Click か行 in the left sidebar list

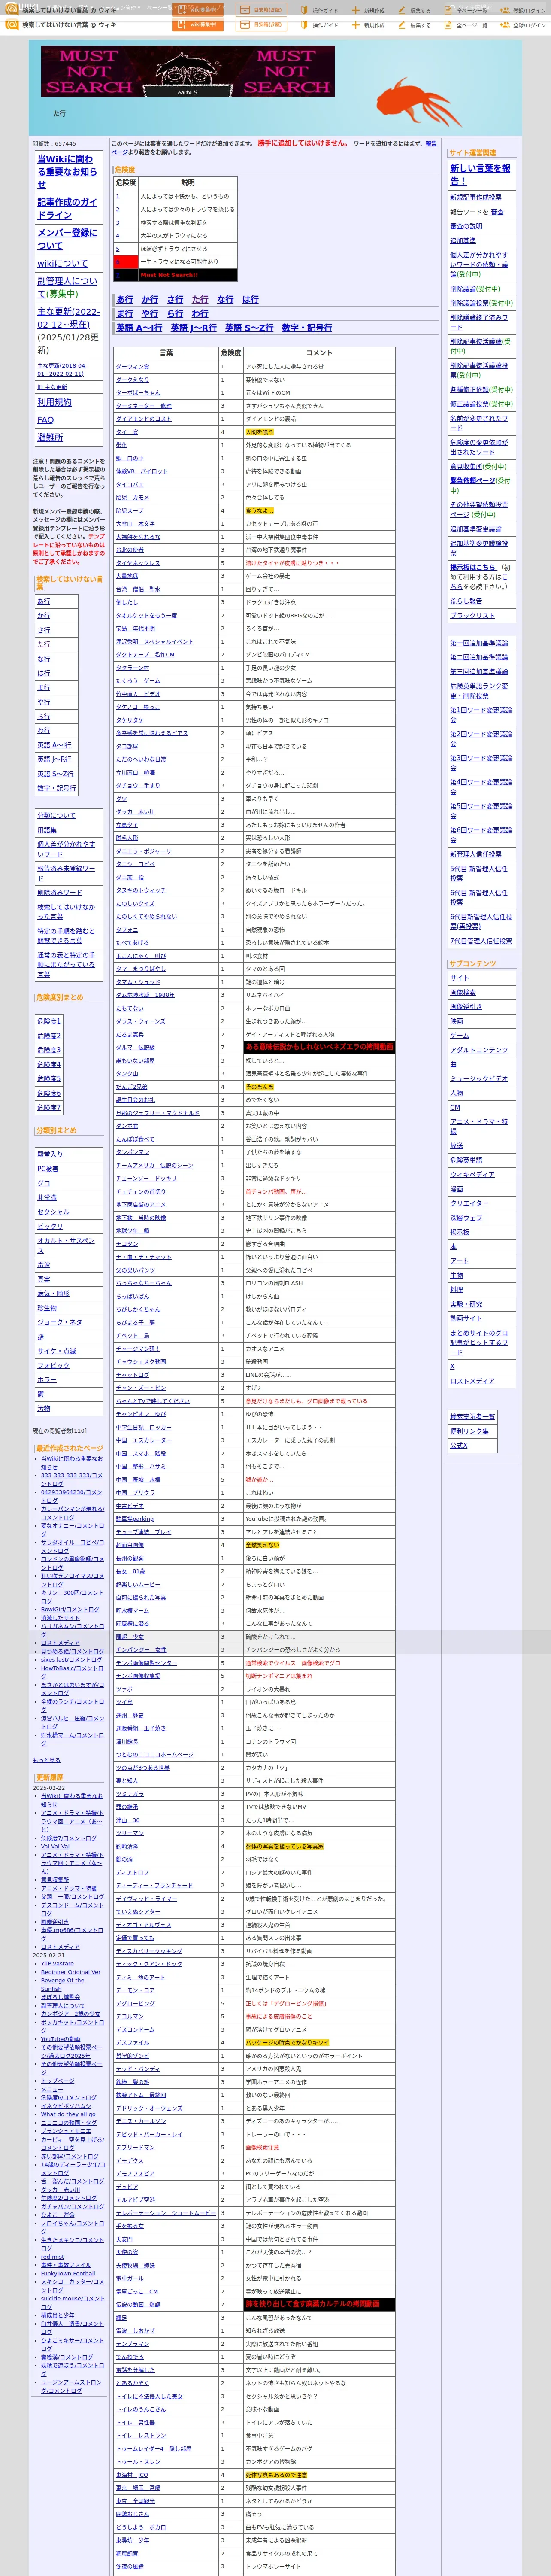tap(44, 616)
